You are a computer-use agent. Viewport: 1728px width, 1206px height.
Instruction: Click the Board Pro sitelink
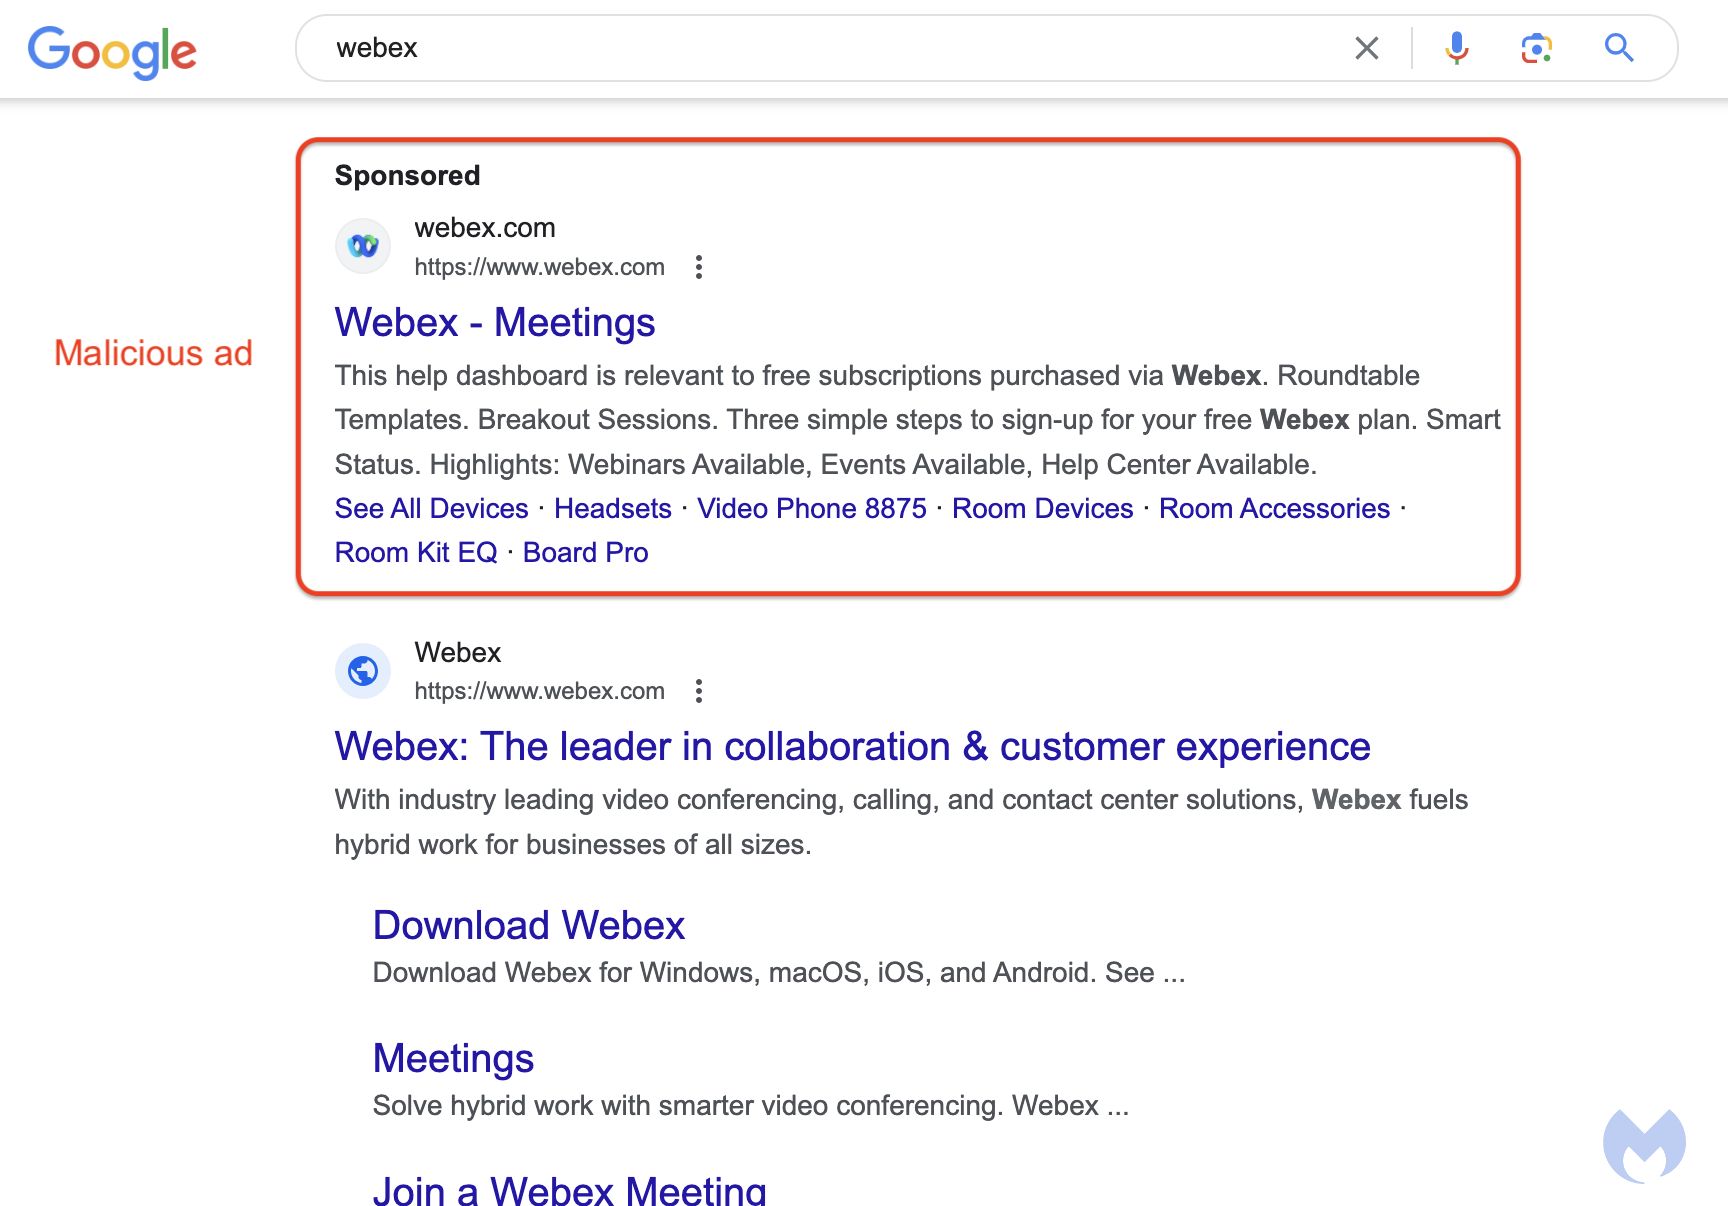(585, 552)
